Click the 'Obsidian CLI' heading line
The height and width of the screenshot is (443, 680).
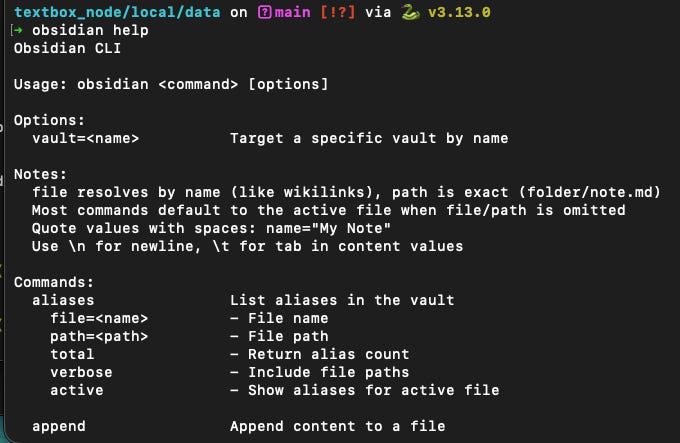click(67, 48)
